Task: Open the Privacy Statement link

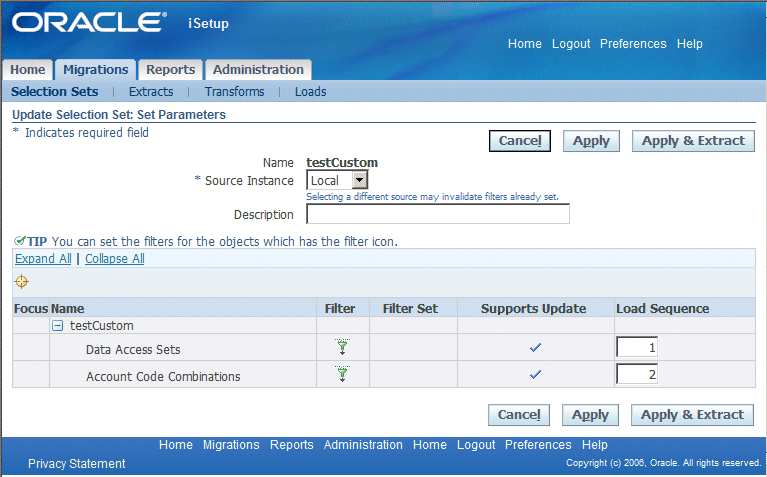Action: click(x=76, y=463)
